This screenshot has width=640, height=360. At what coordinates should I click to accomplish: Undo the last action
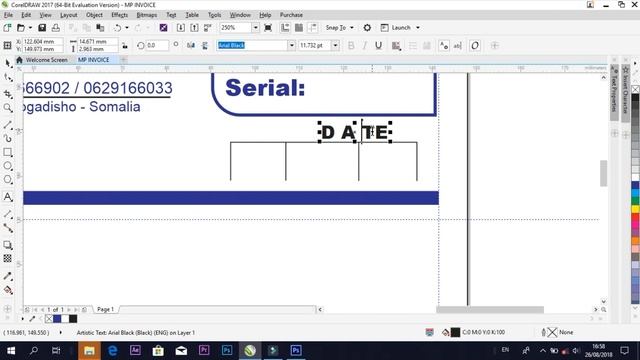118,28
